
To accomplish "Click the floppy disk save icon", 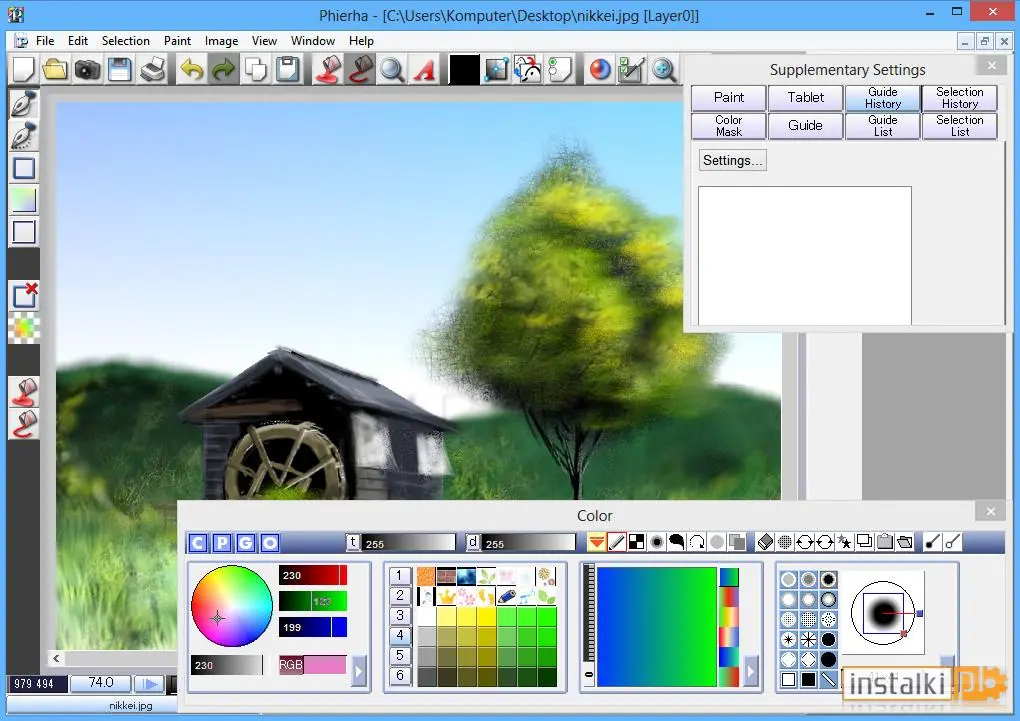I will (120, 70).
